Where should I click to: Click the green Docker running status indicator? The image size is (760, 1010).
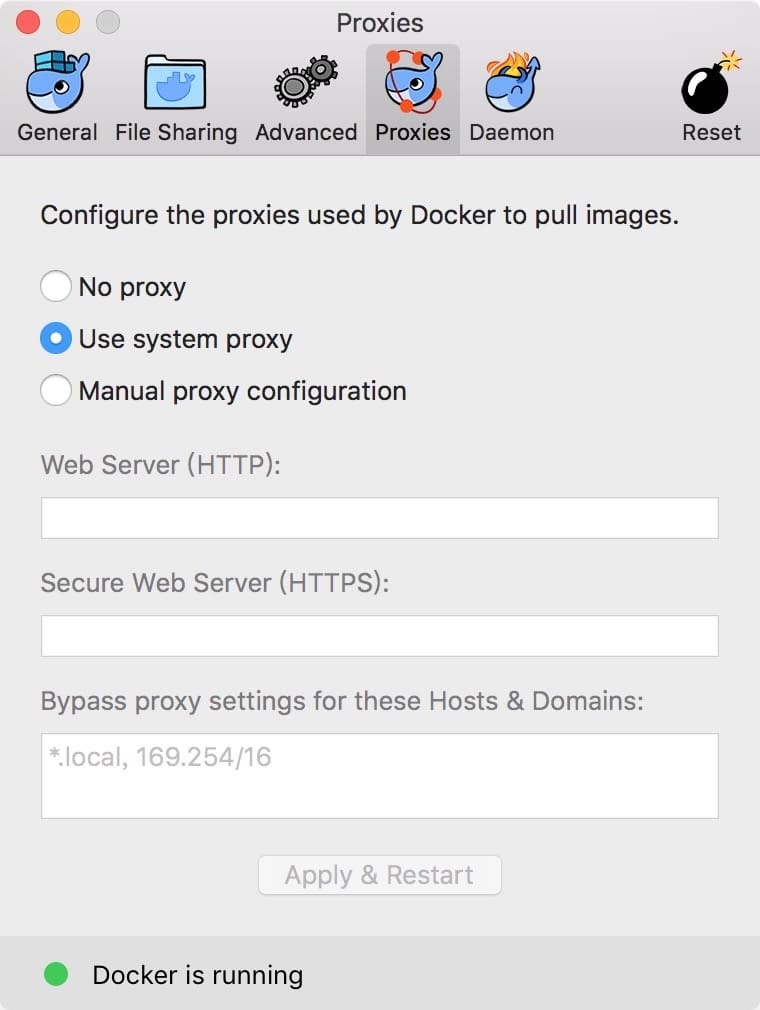click(57, 974)
